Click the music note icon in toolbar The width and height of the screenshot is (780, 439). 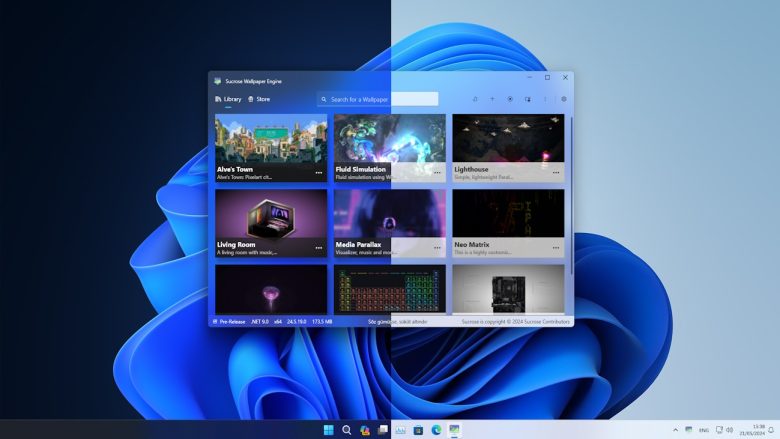[475, 99]
